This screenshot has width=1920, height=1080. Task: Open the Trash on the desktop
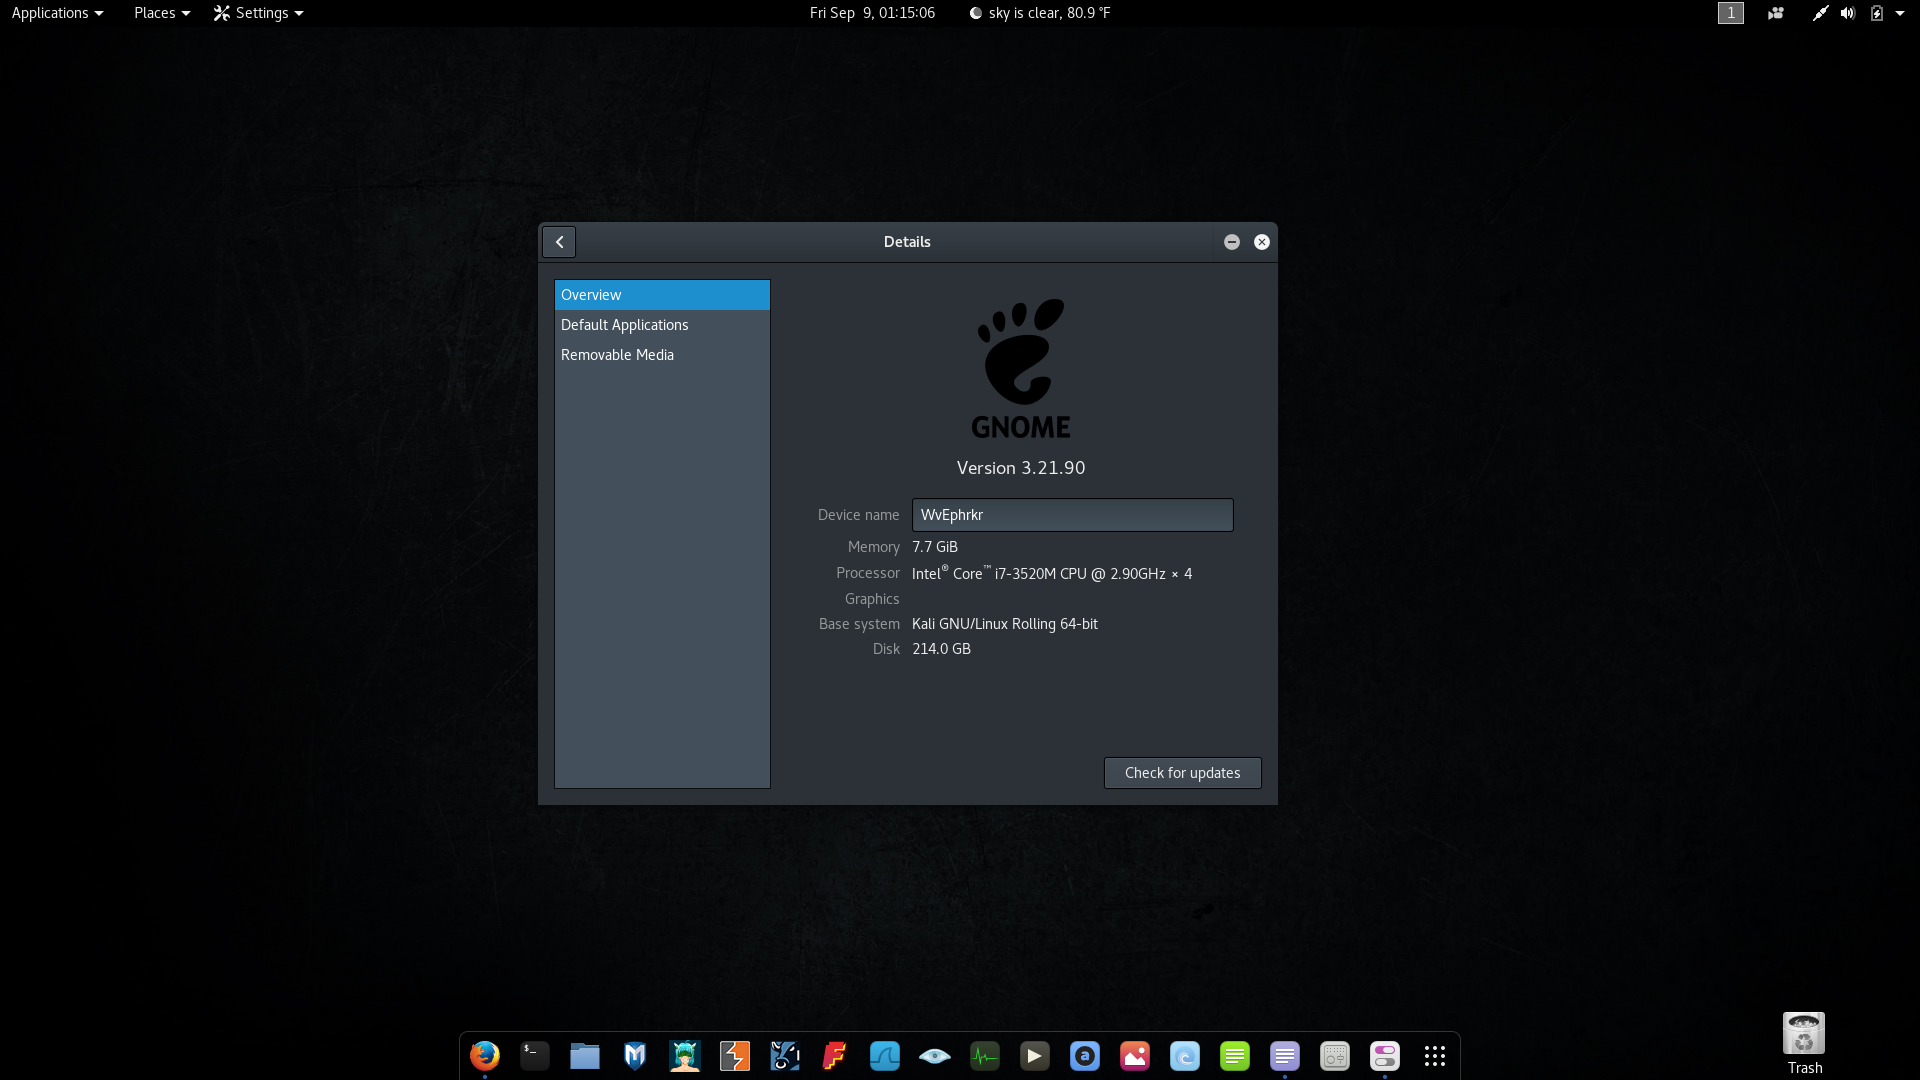[x=1804, y=1036]
